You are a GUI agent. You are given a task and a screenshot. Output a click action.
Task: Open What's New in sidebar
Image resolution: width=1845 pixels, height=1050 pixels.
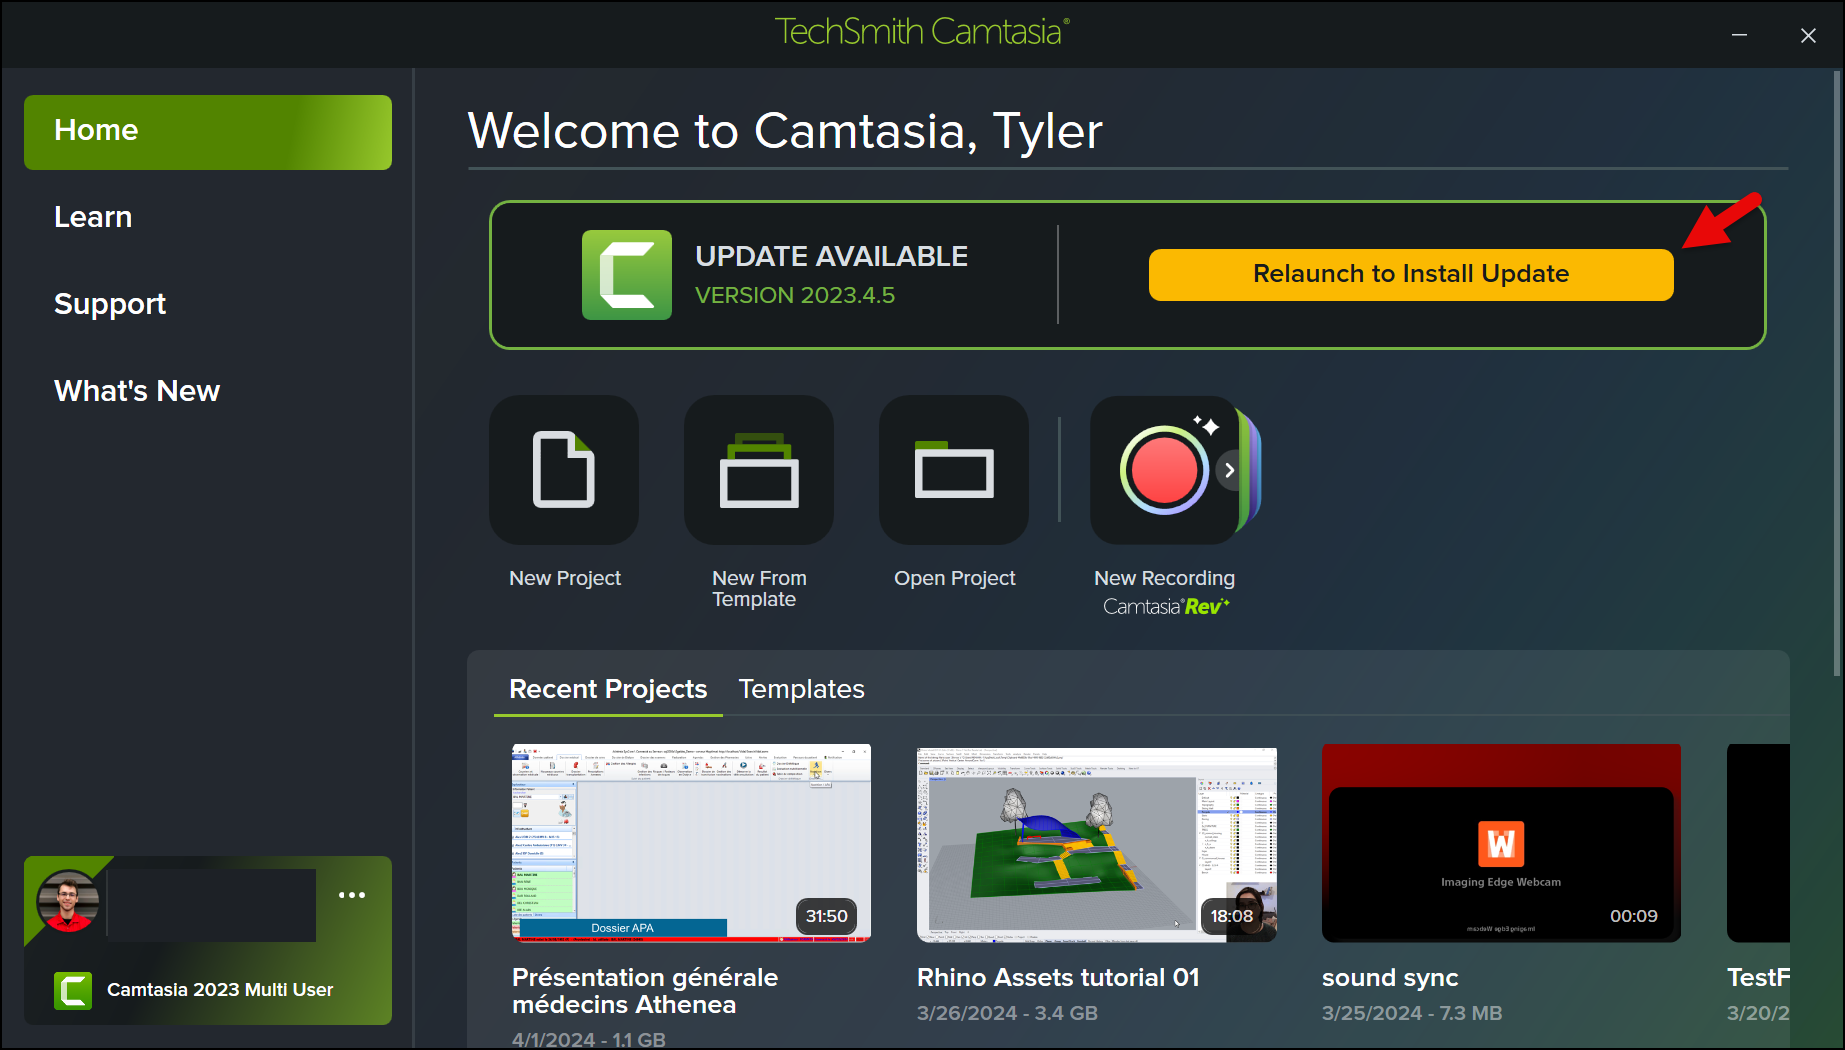pos(137,391)
